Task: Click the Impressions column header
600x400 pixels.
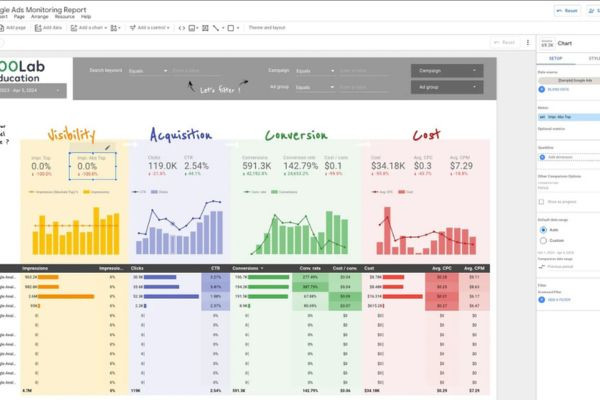Action: coord(35,268)
